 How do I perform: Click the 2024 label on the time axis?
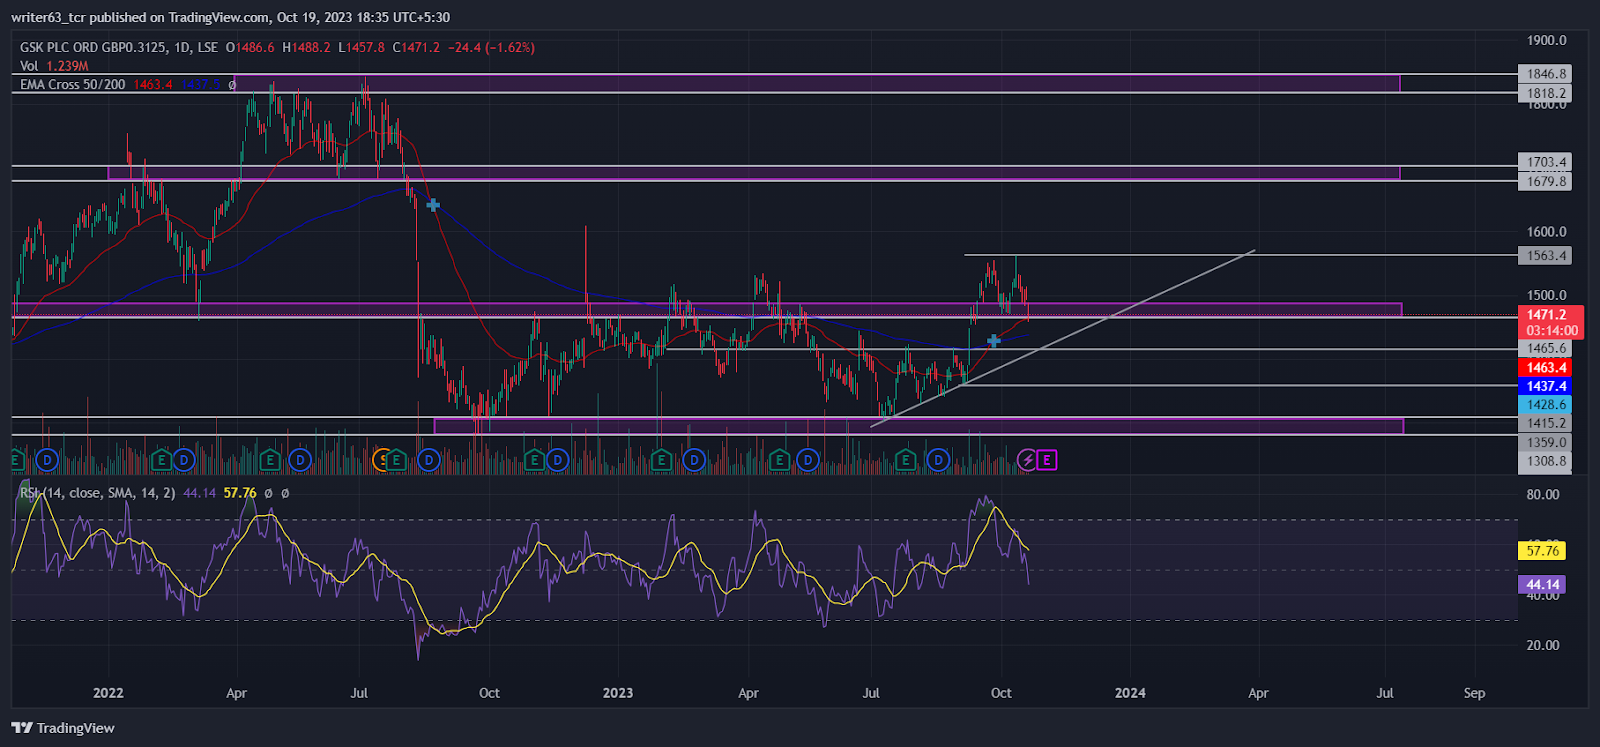pos(1130,693)
